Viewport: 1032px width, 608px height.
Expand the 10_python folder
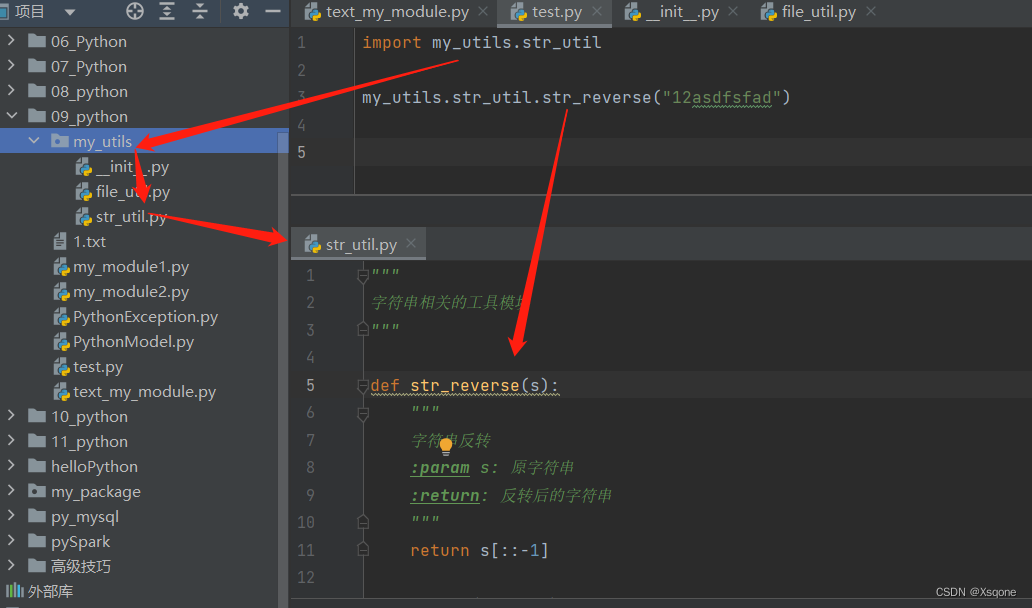point(11,416)
